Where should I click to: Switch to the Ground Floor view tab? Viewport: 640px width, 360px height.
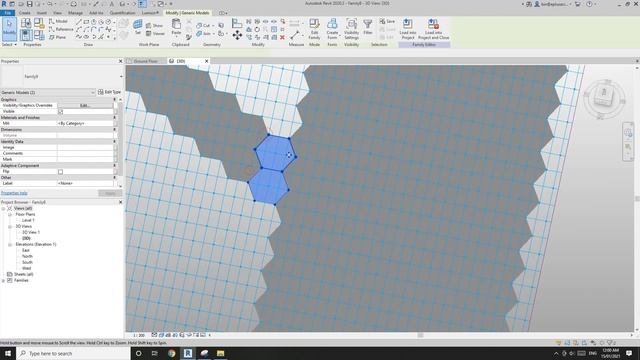pyautogui.click(x=146, y=61)
